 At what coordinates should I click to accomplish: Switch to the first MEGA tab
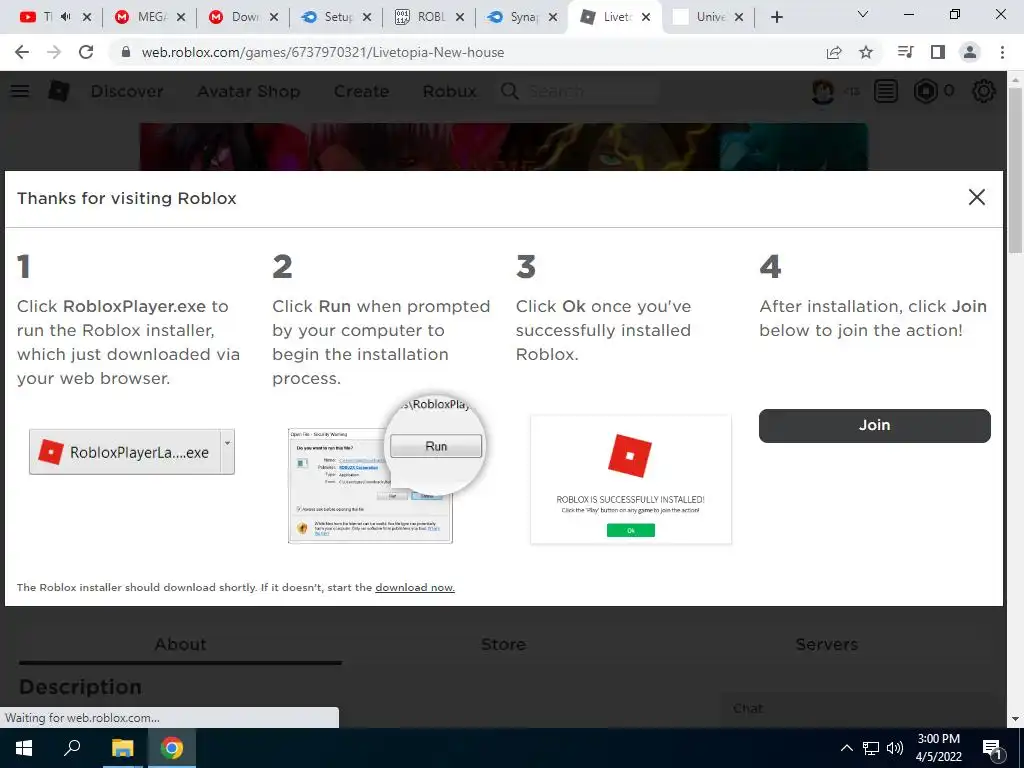(149, 17)
